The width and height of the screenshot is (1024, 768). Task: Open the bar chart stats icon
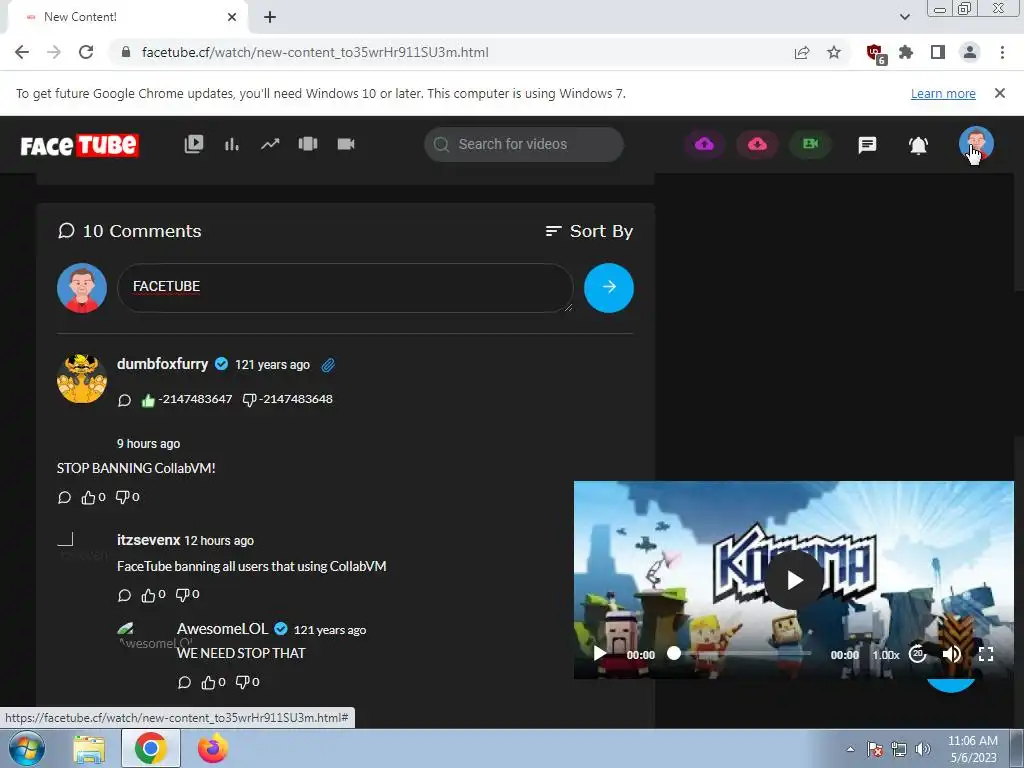click(232, 144)
